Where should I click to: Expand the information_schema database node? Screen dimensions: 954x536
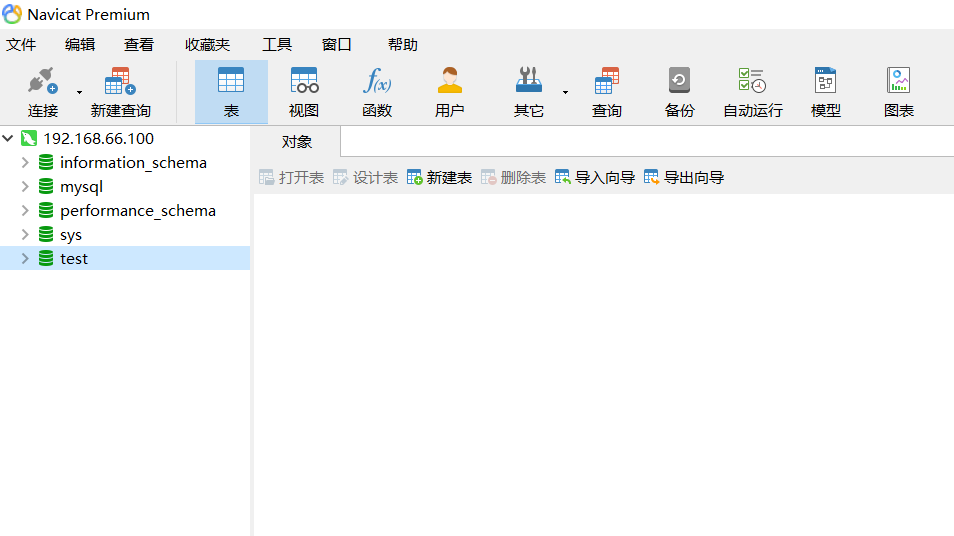coord(25,162)
